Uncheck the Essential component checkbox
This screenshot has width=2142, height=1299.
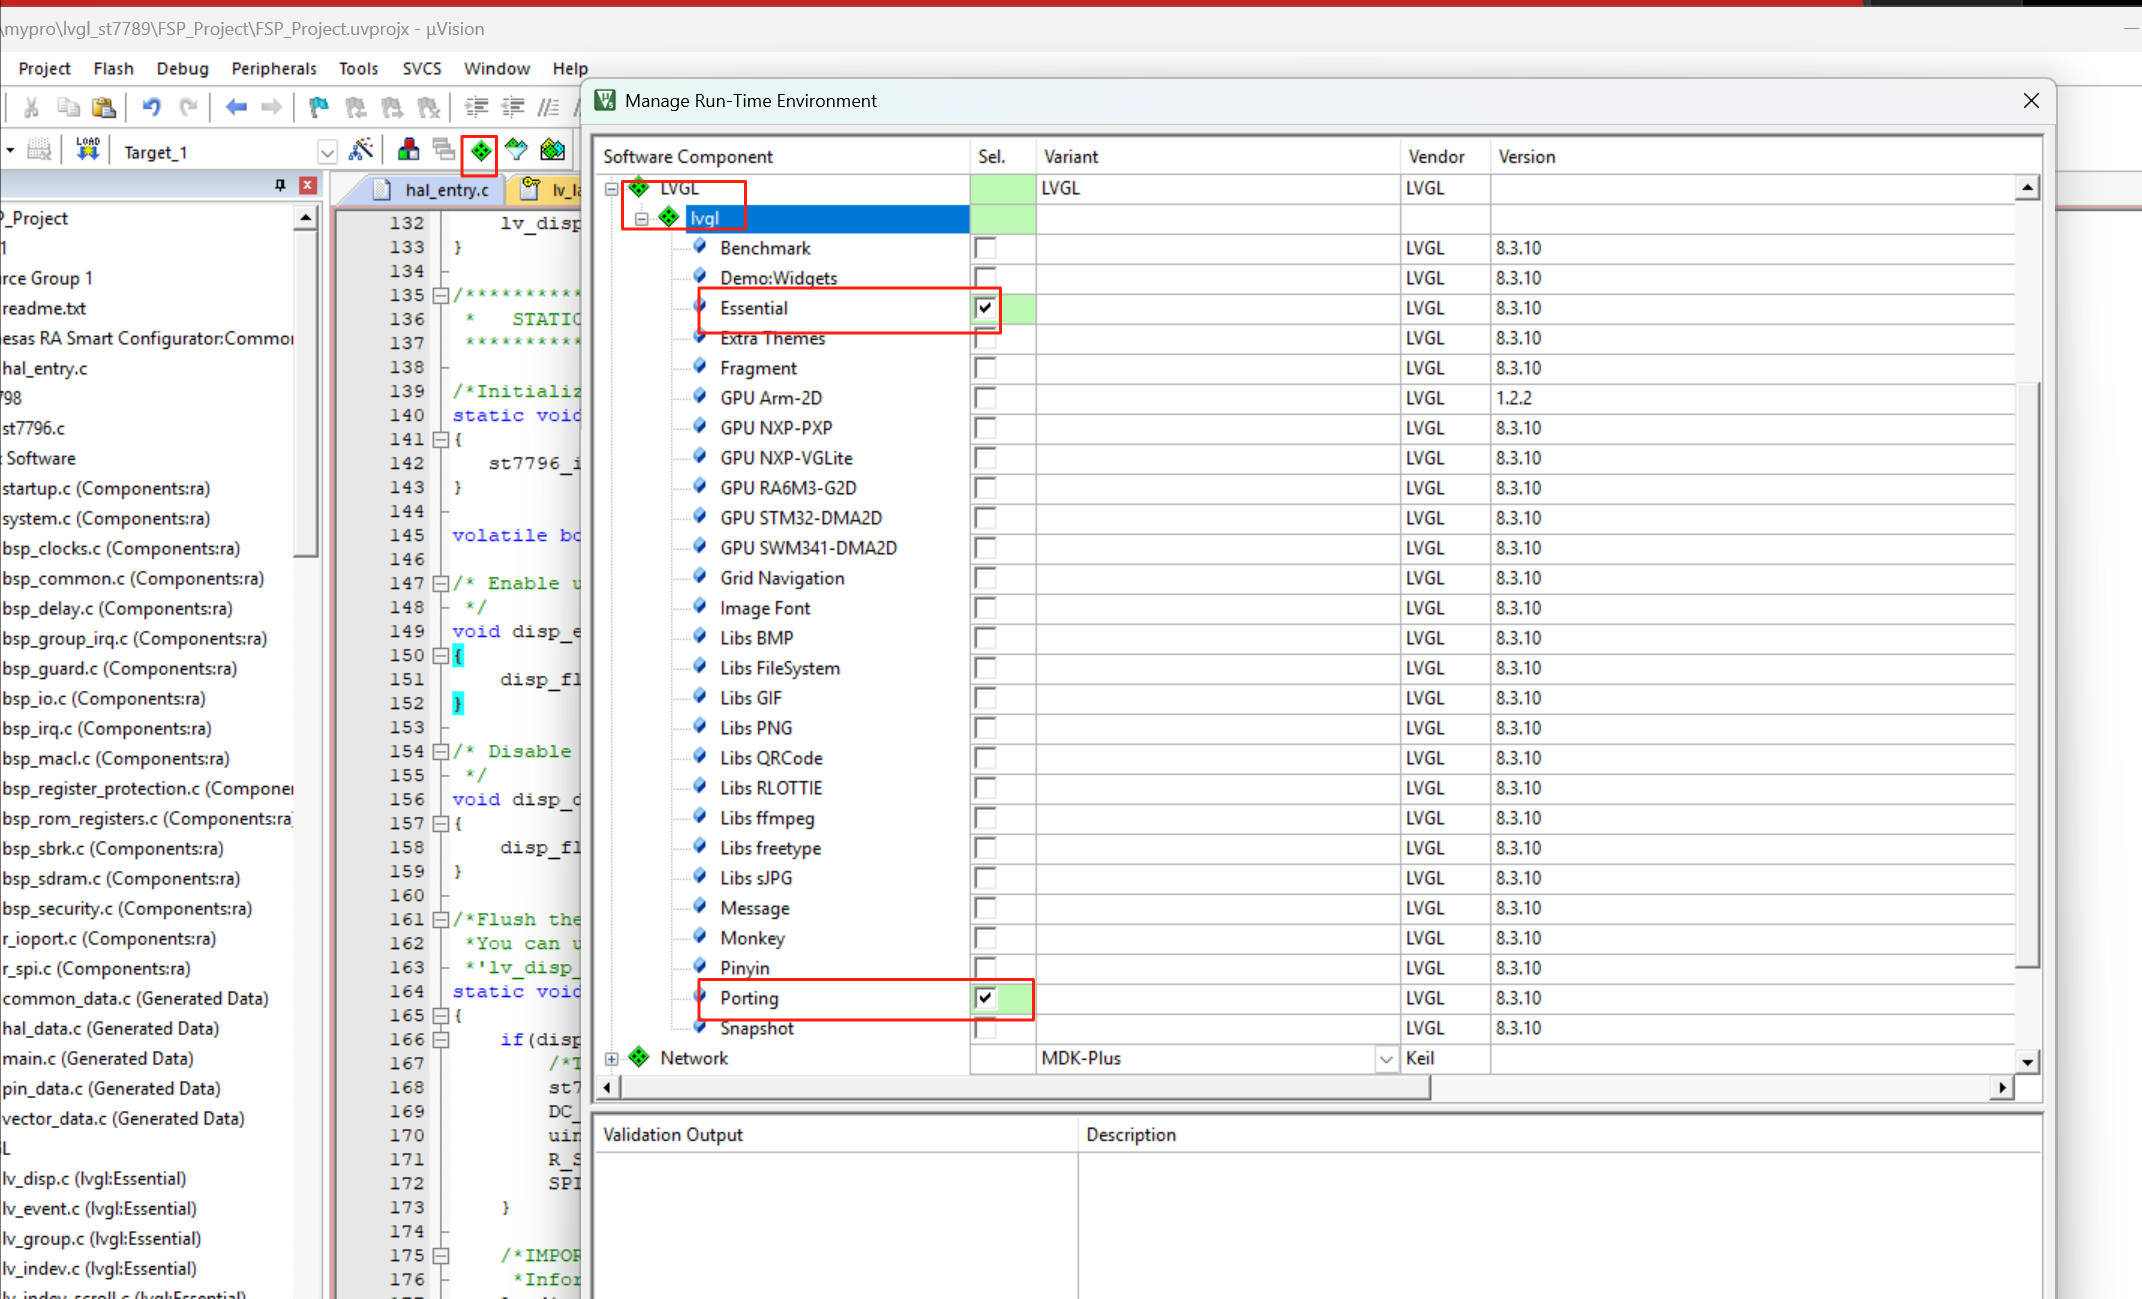[x=985, y=308]
